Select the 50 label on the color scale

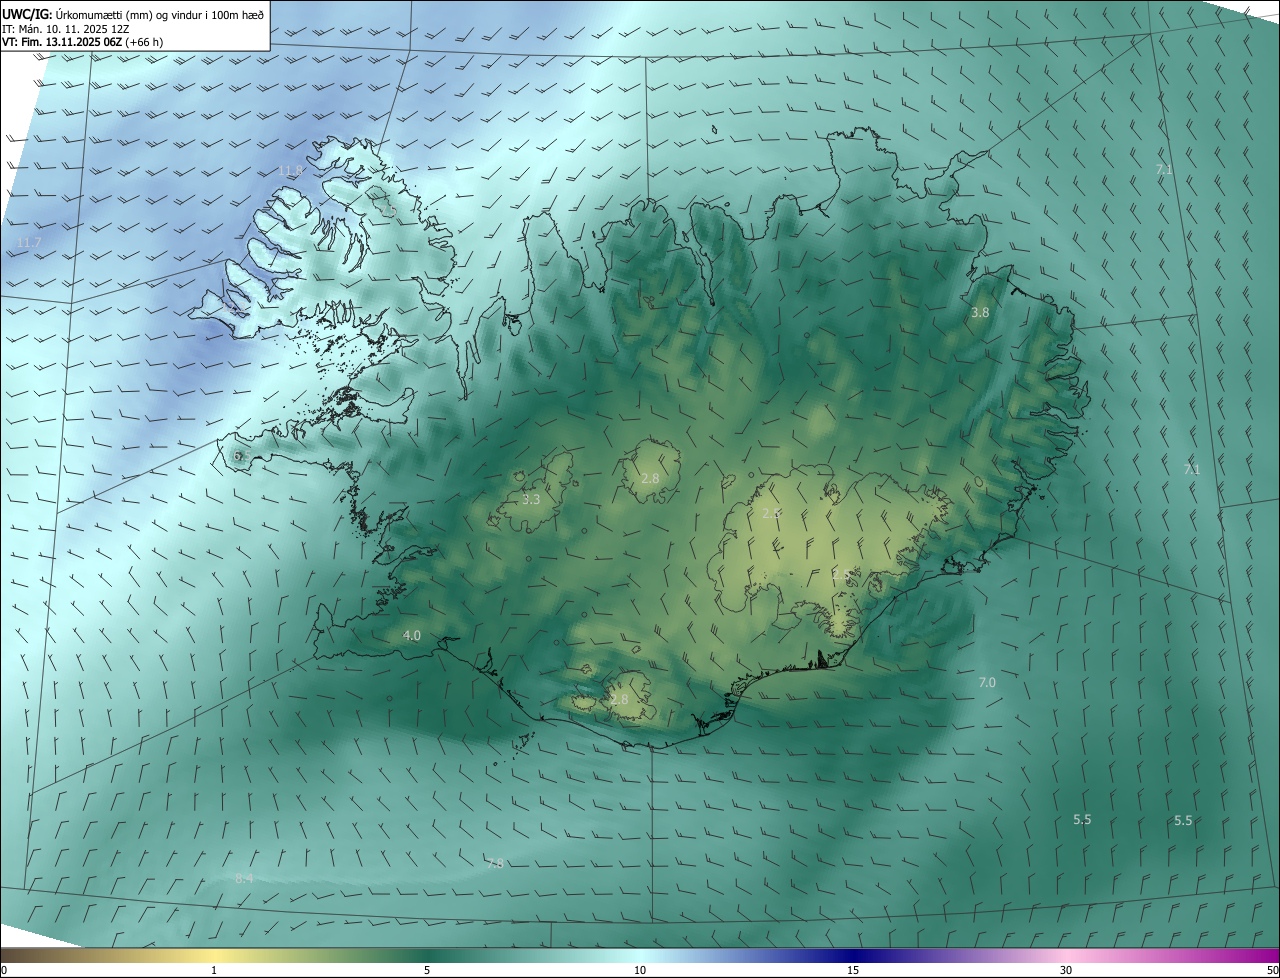[x=1272, y=970]
